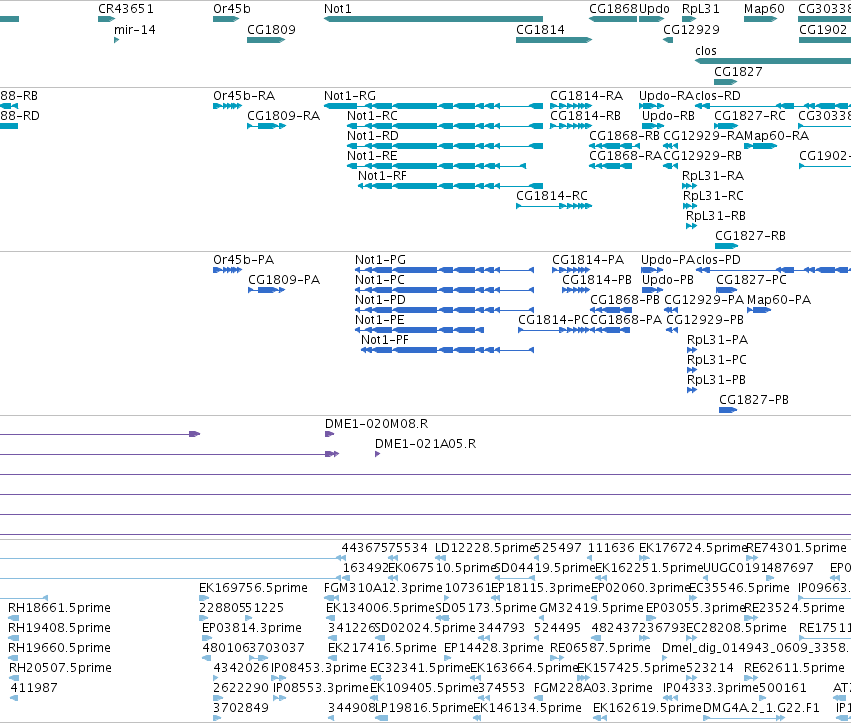The height and width of the screenshot is (723, 851).
Task: Click the FGM310A12.3prime EST label
Action: [x=383, y=588]
